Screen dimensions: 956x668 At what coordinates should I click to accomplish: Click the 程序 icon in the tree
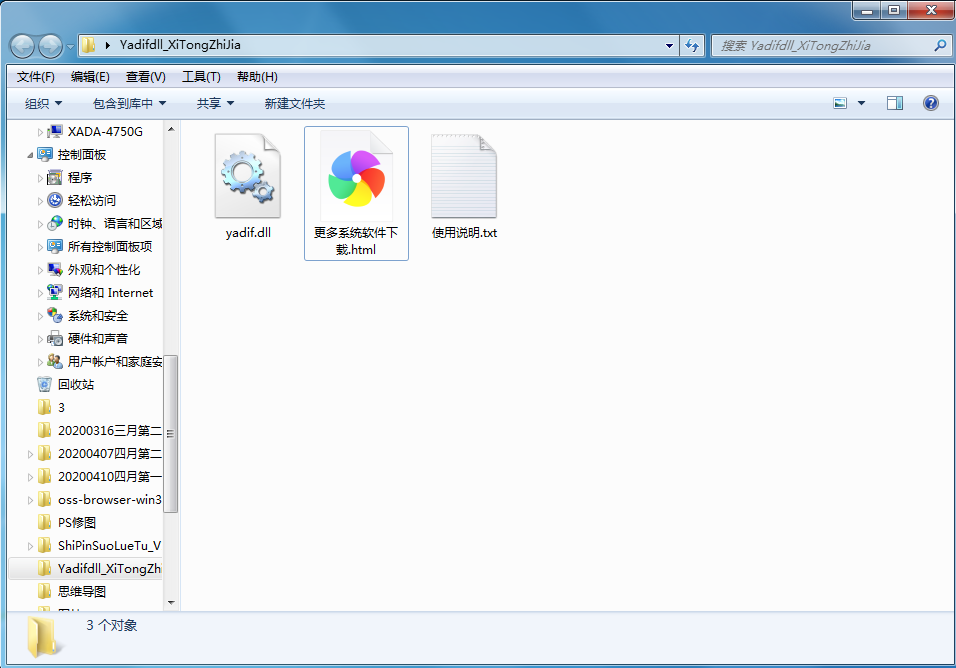(x=55, y=177)
